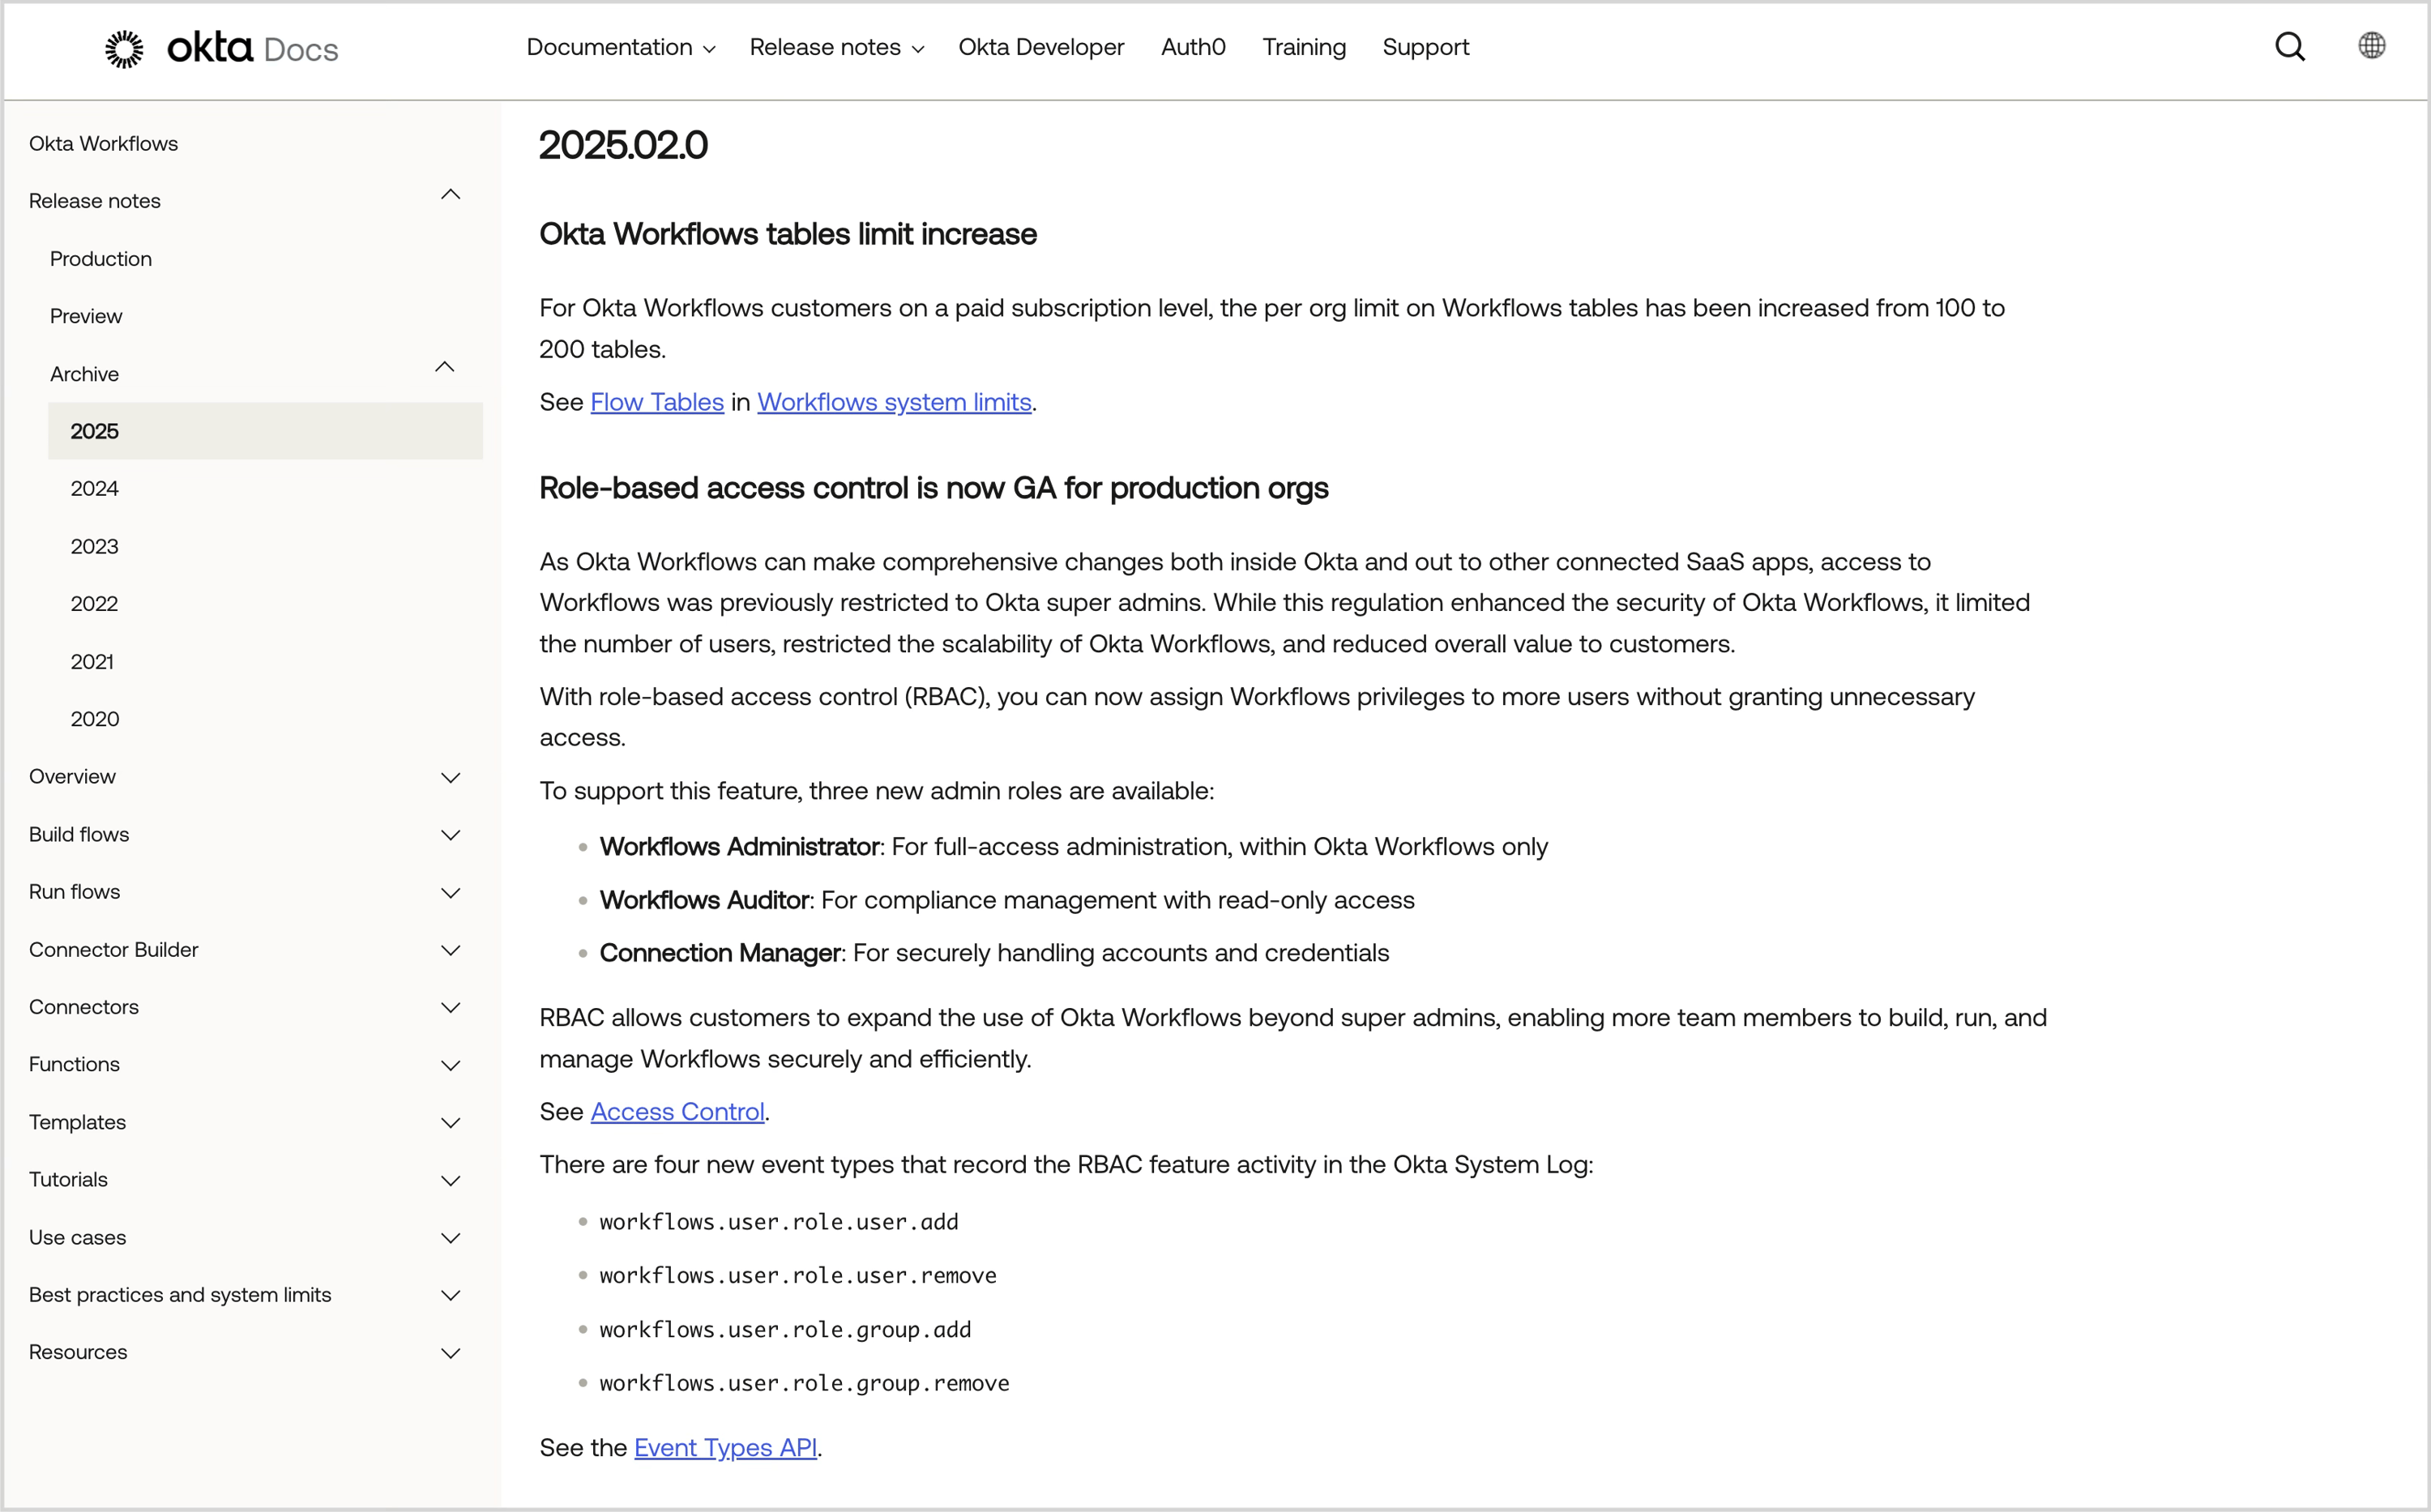
Task: Select 2024 in the Archive sidebar
Action: click(x=94, y=488)
